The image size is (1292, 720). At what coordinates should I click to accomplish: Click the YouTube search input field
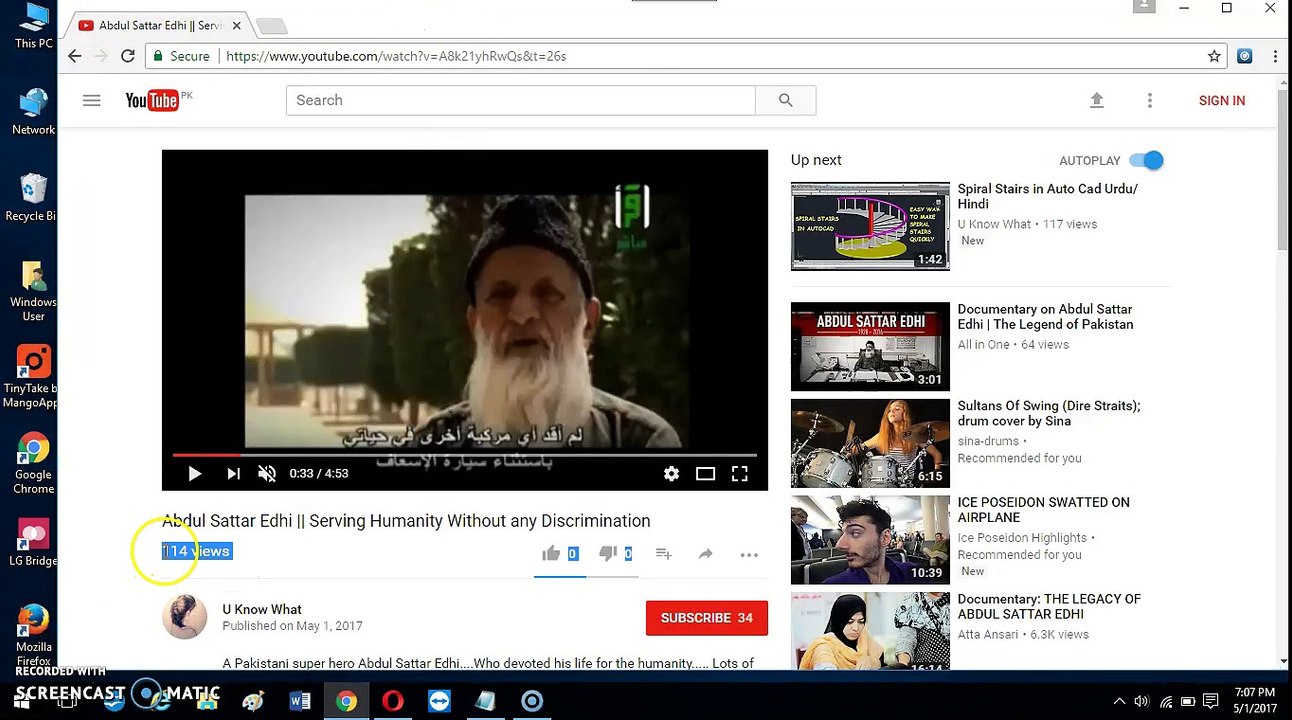click(x=521, y=100)
